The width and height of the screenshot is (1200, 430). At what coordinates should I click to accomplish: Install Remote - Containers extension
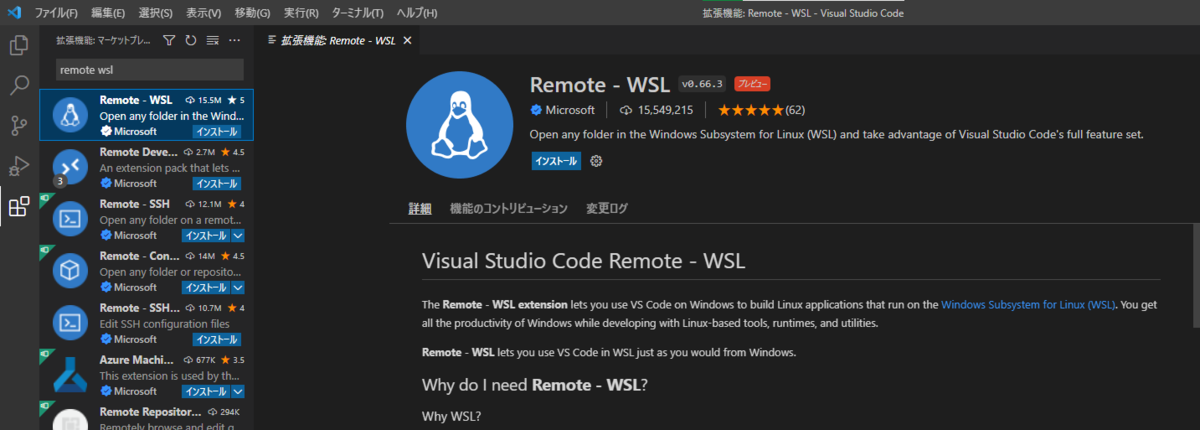point(206,287)
